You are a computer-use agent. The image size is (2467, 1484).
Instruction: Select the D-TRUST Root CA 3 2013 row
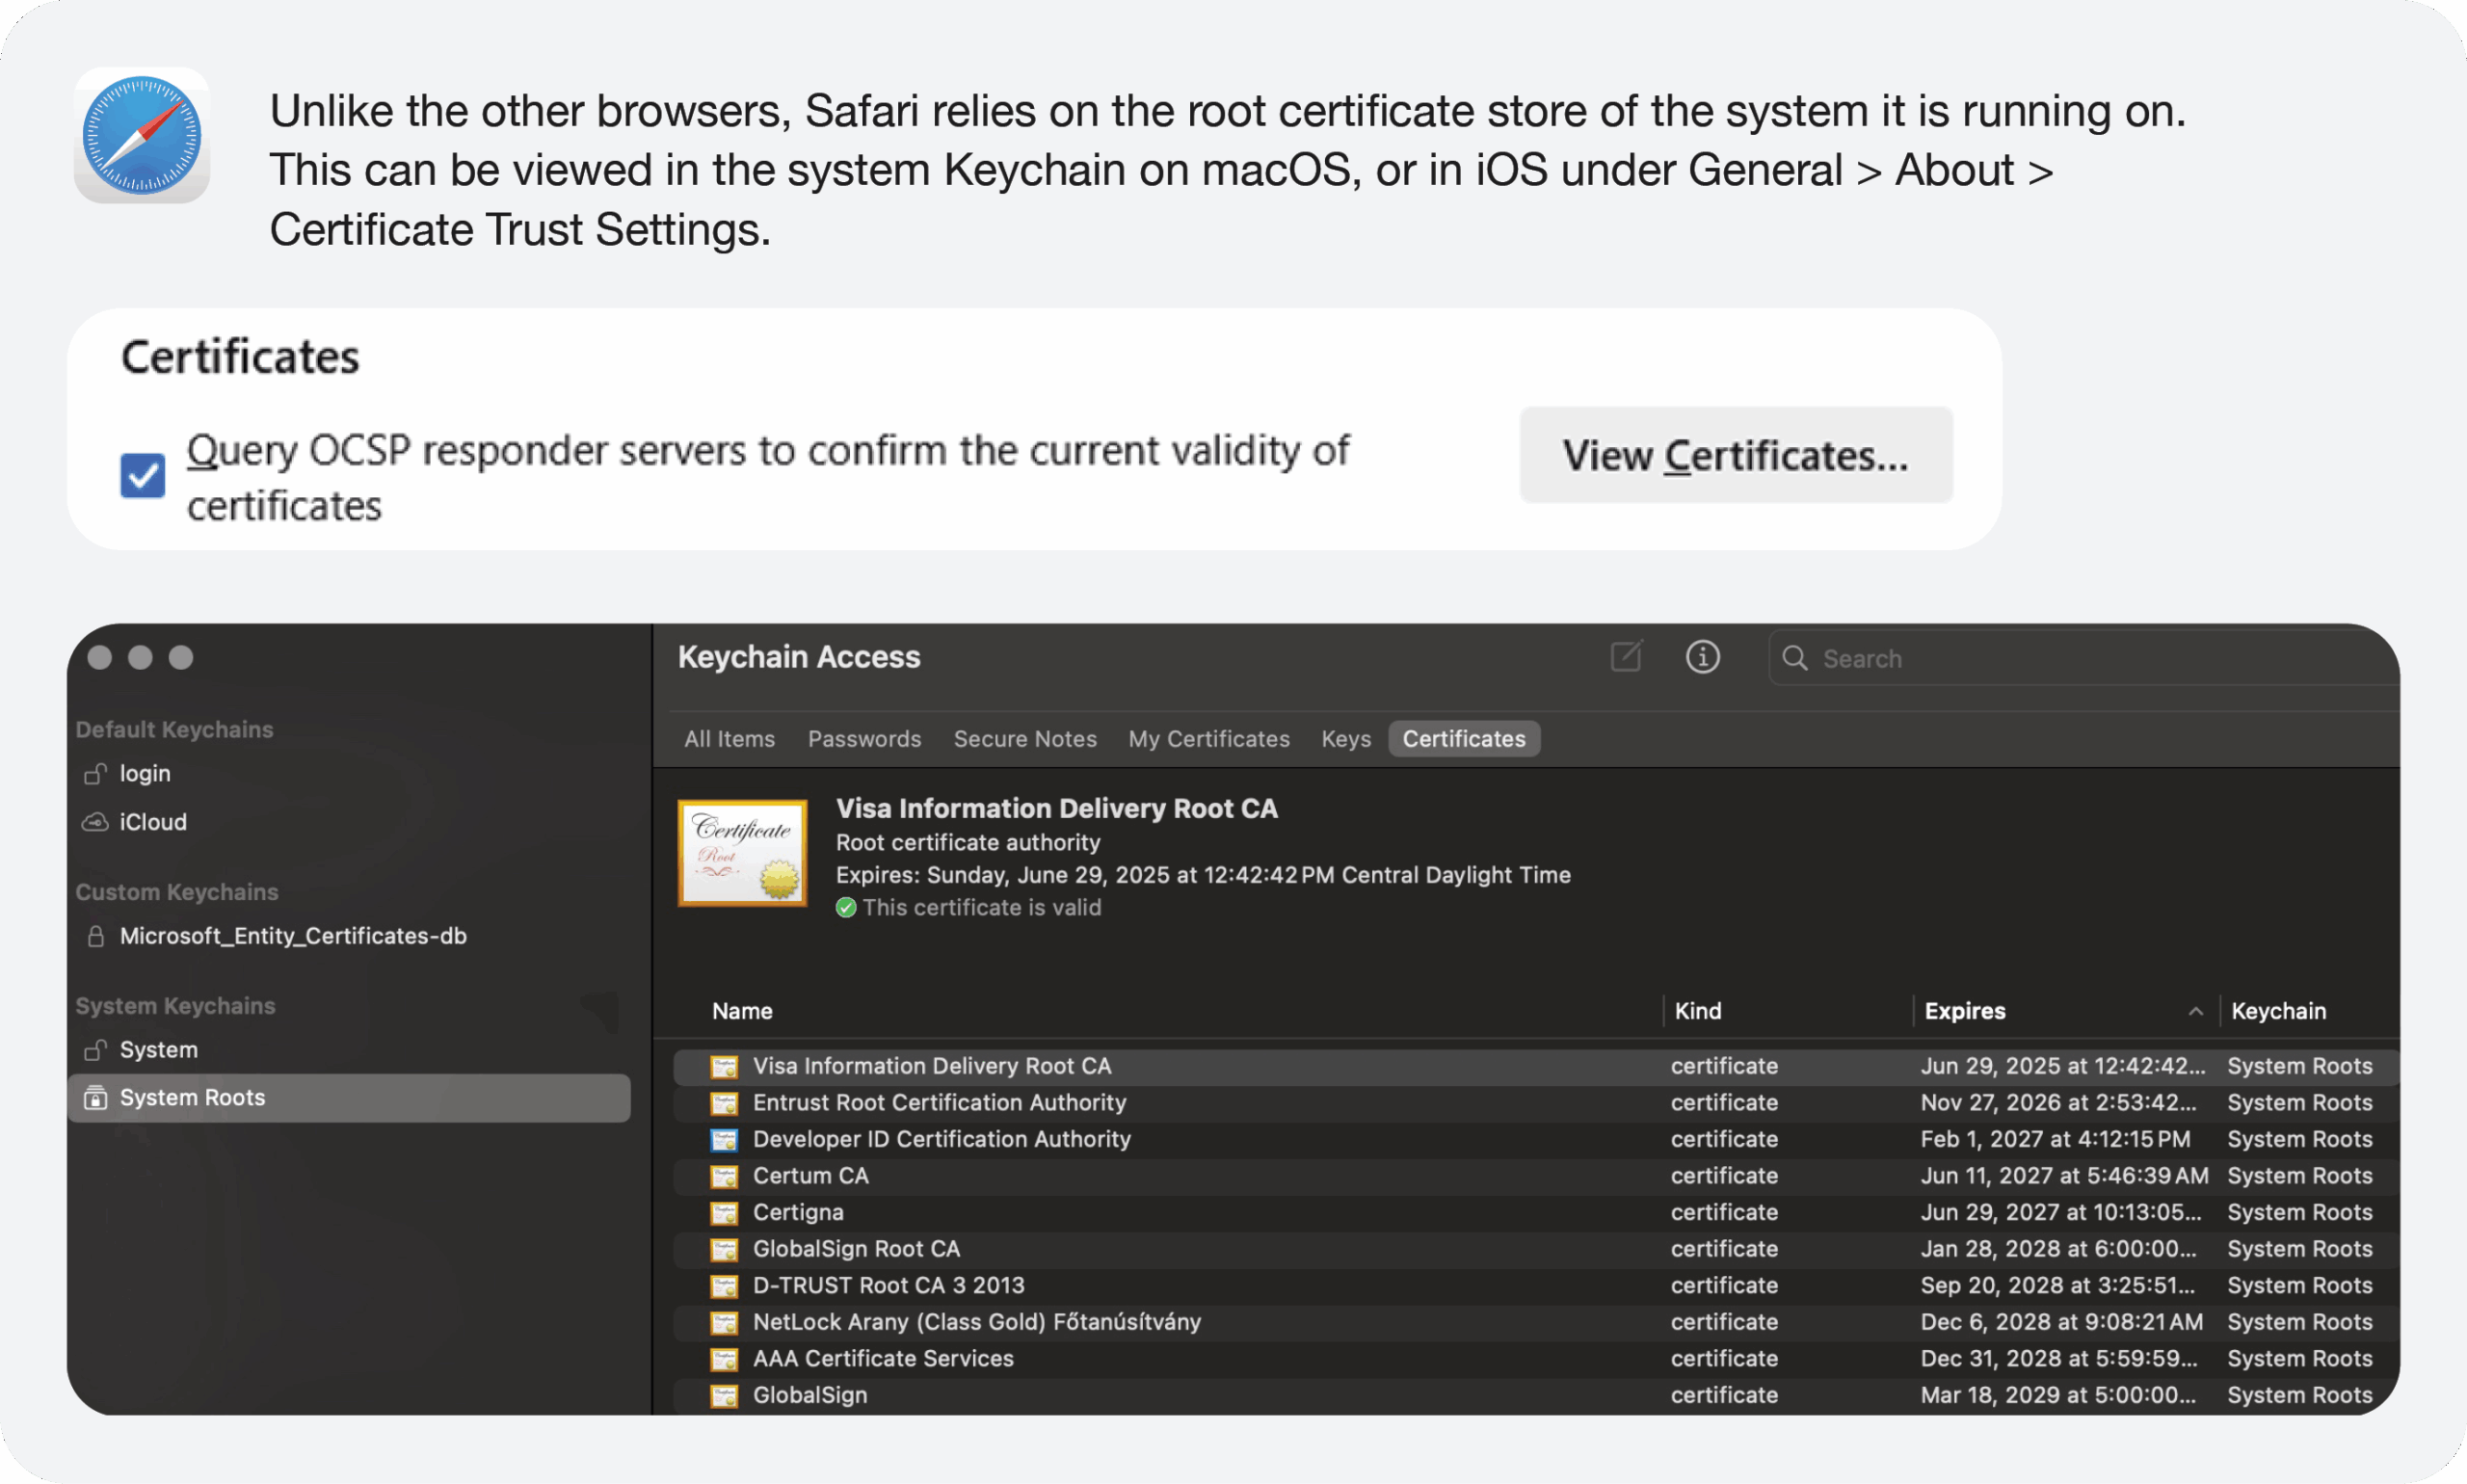tap(1536, 1286)
